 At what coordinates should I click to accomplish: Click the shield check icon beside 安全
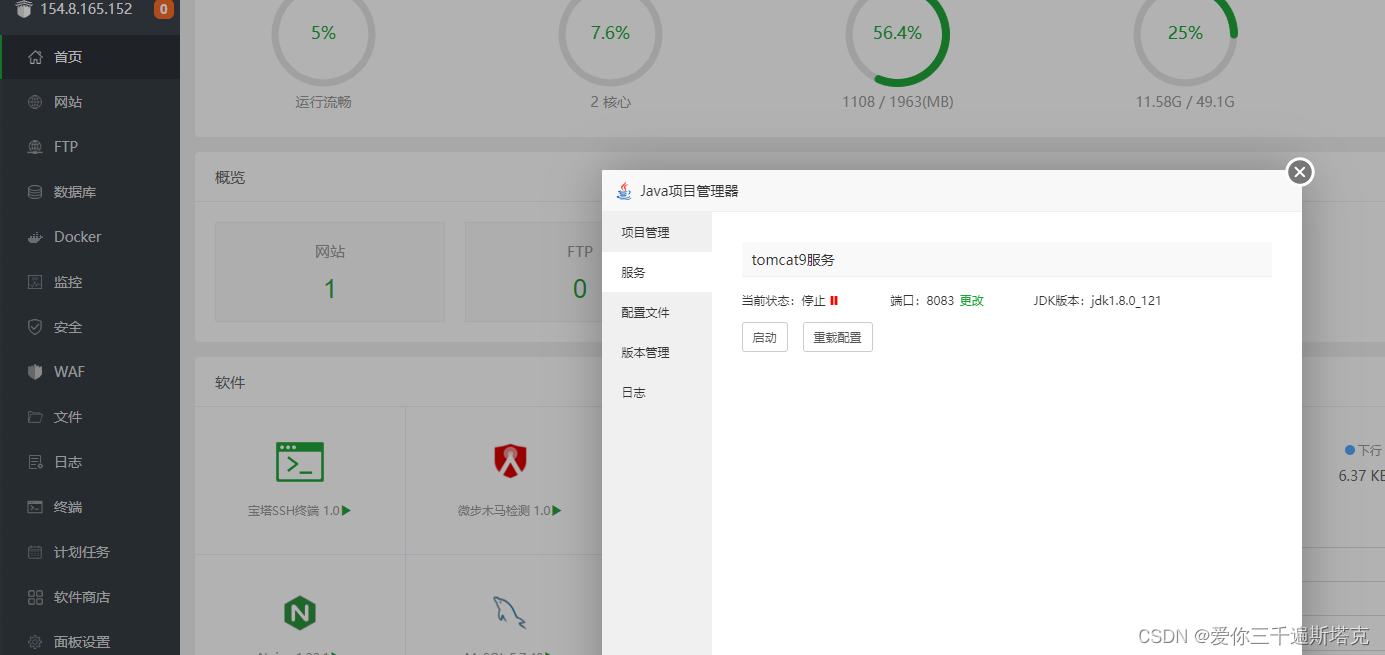click(x=36, y=327)
